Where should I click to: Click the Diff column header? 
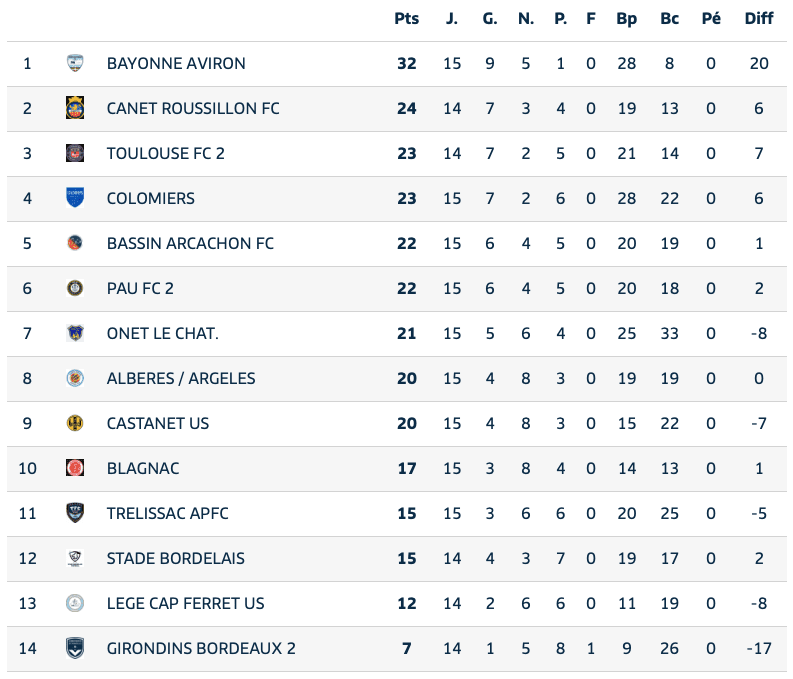pos(759,19)
